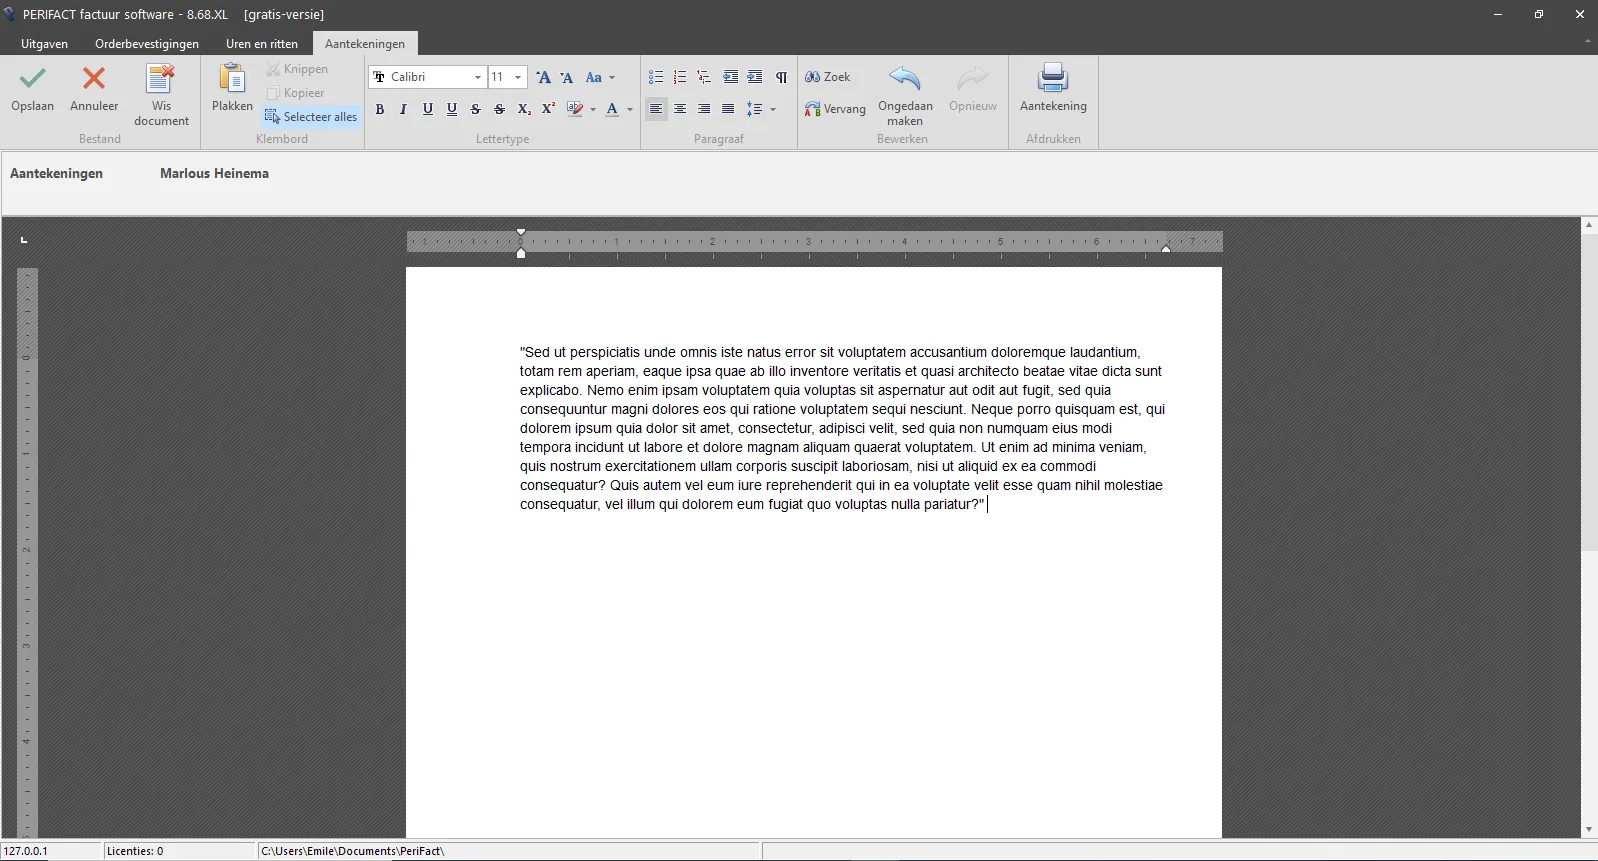Toggle single underline formatting
Screen dimensions: 1598x861
(428, 109)
